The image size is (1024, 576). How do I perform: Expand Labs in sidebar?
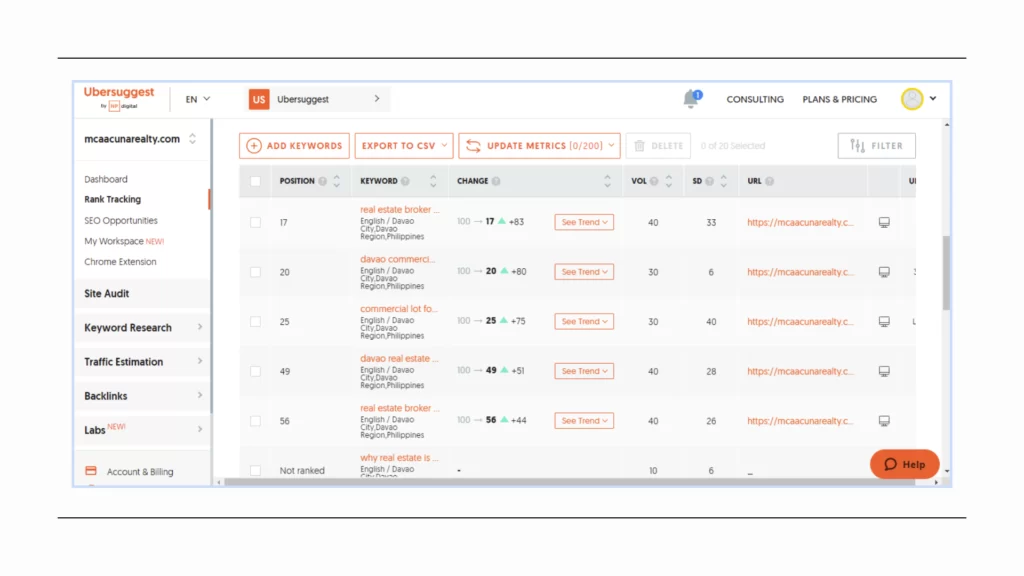(142, 430)
